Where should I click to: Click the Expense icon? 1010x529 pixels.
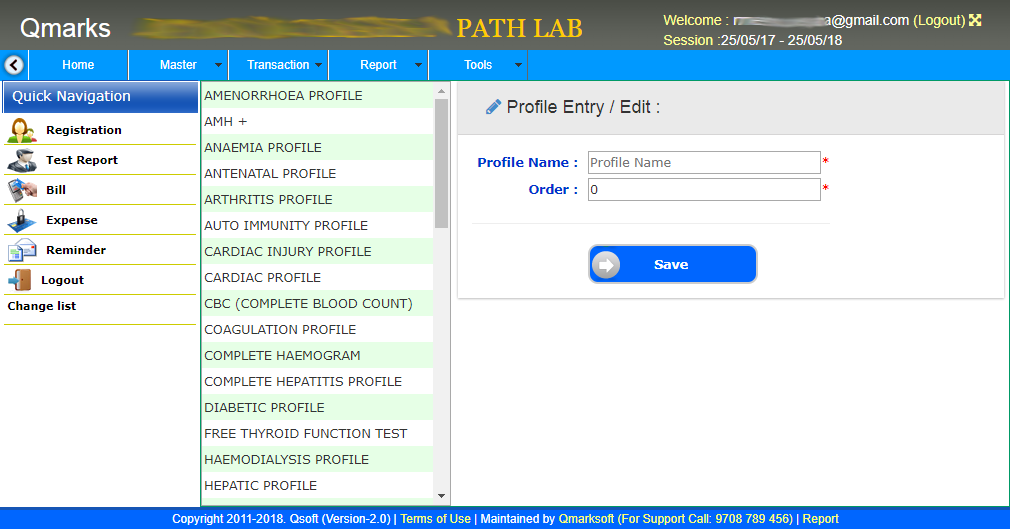(x=22, y=220)
